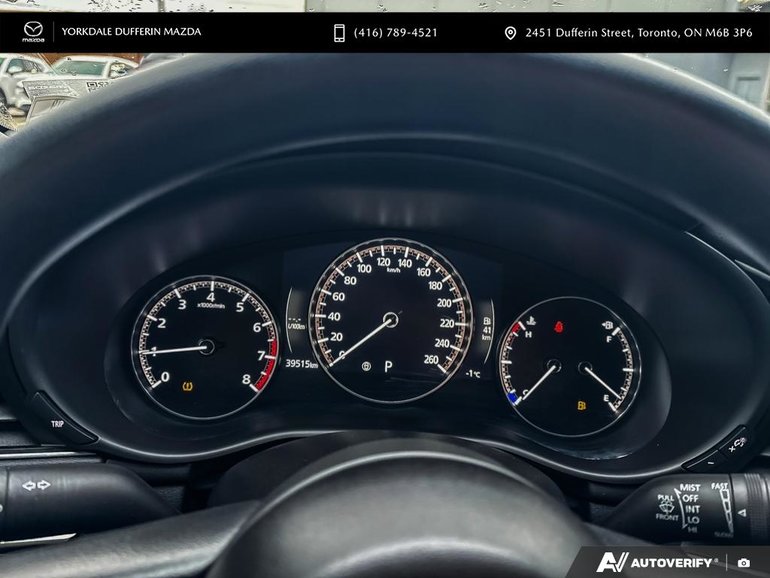
Task: Click the turn signal arrows on left stalk
Action: tap(36, 486)
